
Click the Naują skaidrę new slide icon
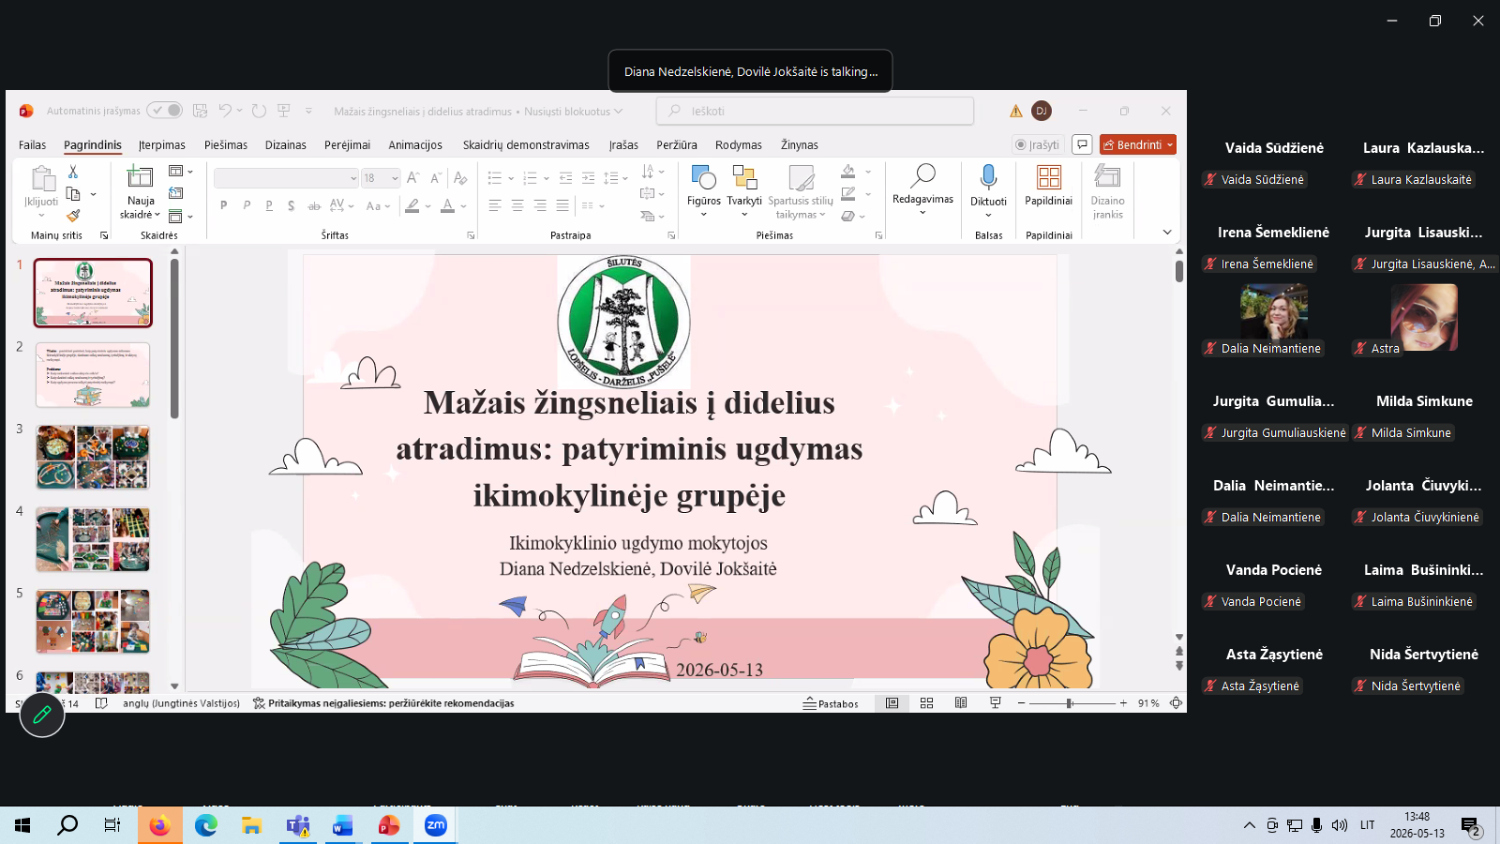[140, 177]
